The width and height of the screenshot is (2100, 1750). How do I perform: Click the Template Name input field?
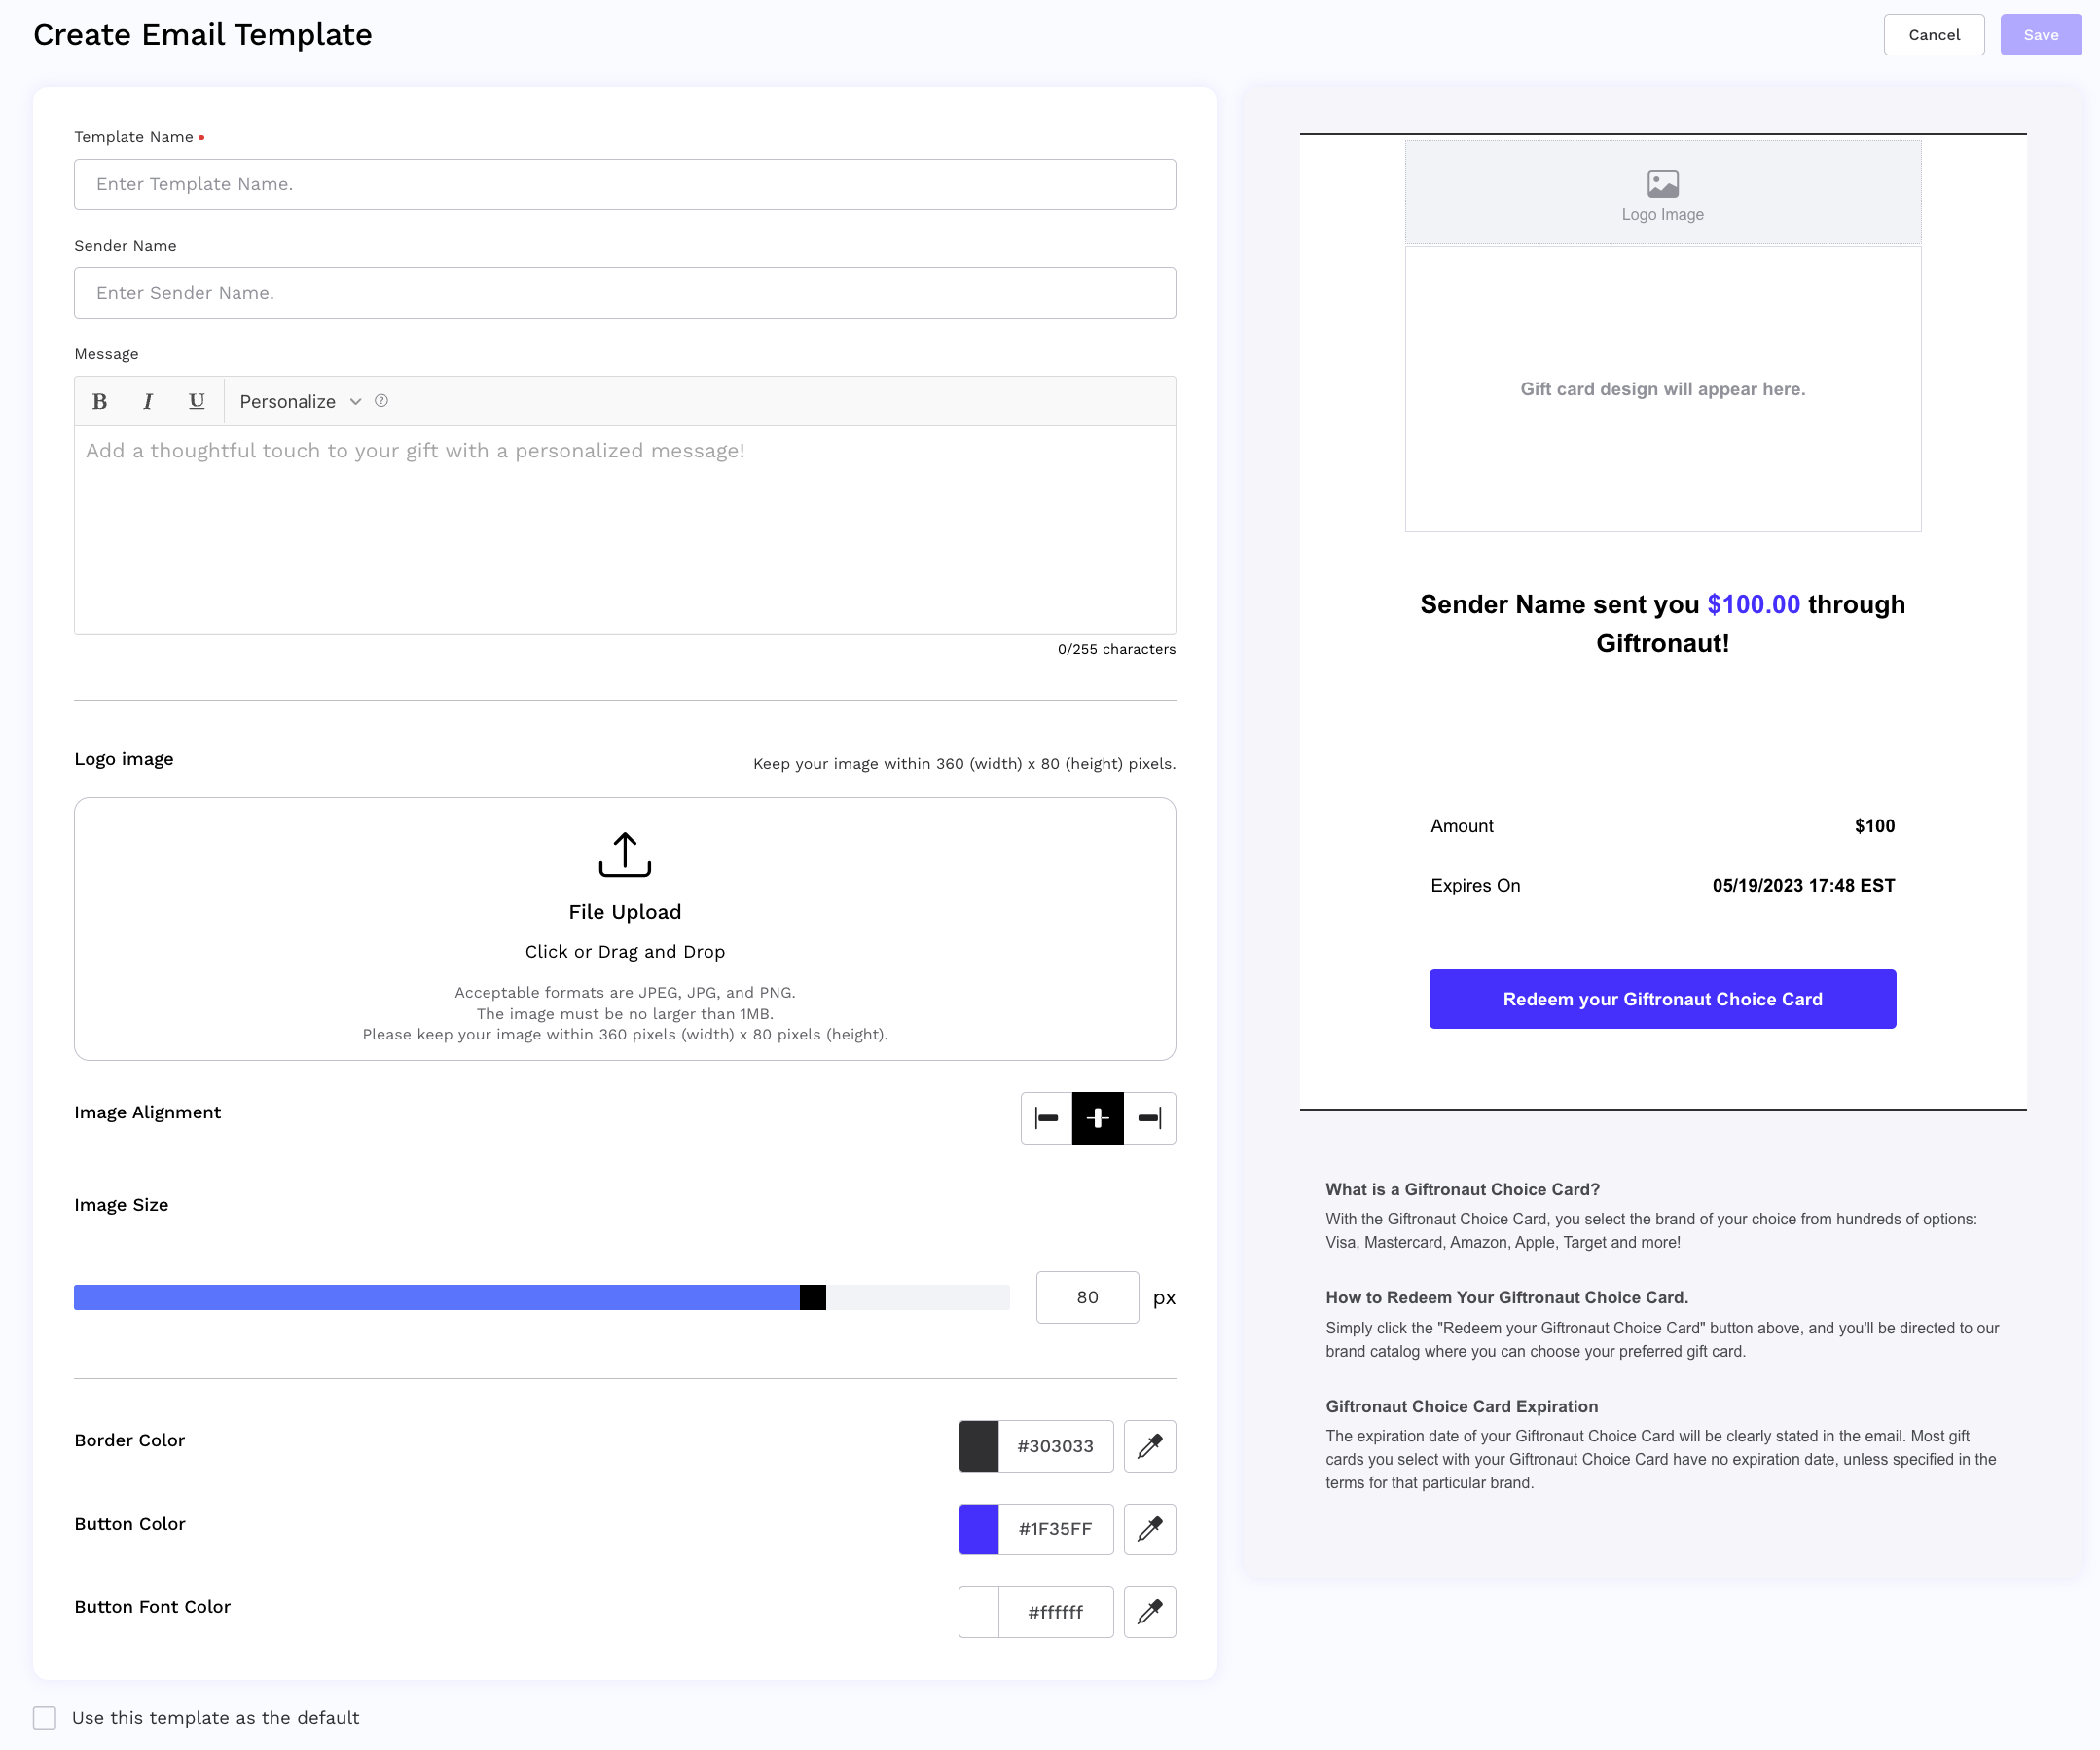point(625,184)
